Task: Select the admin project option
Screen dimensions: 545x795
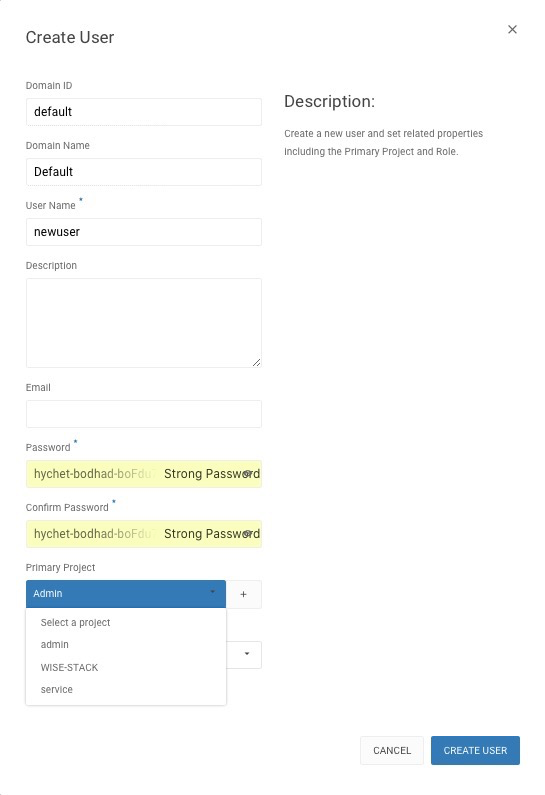Action: coord(55,645)
